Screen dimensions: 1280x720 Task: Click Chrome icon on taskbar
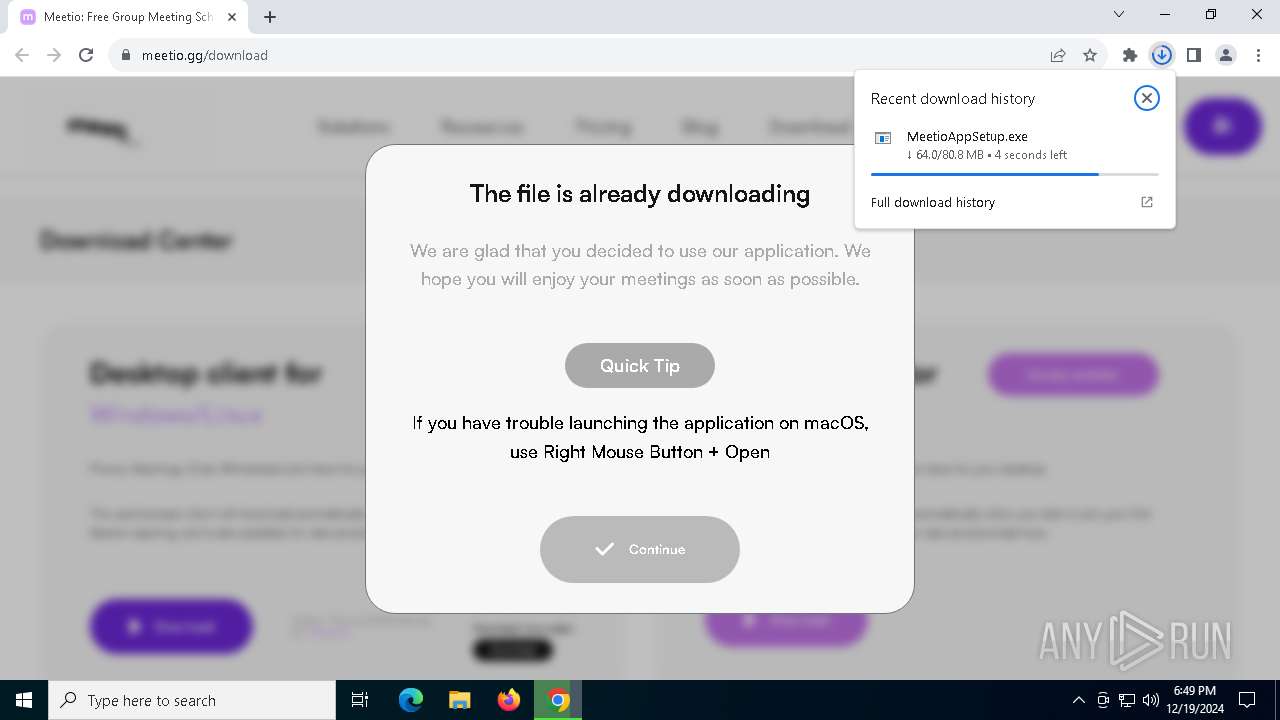click(558, 700)
